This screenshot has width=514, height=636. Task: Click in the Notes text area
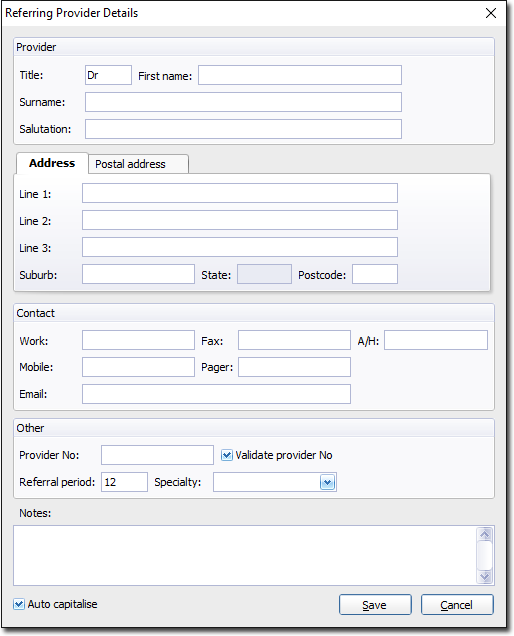[245, 555]
